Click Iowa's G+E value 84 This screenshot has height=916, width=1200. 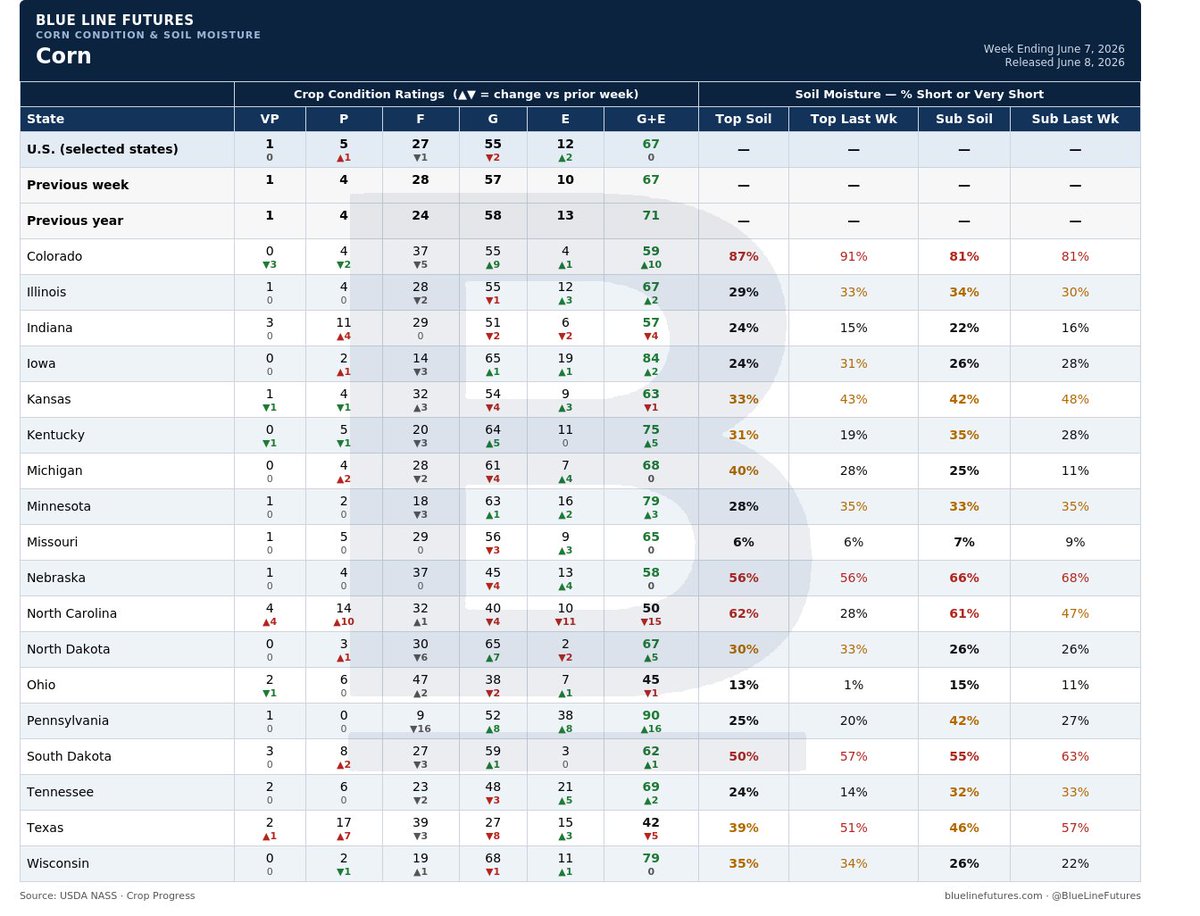pyautogui.click(x=651, y=359)
